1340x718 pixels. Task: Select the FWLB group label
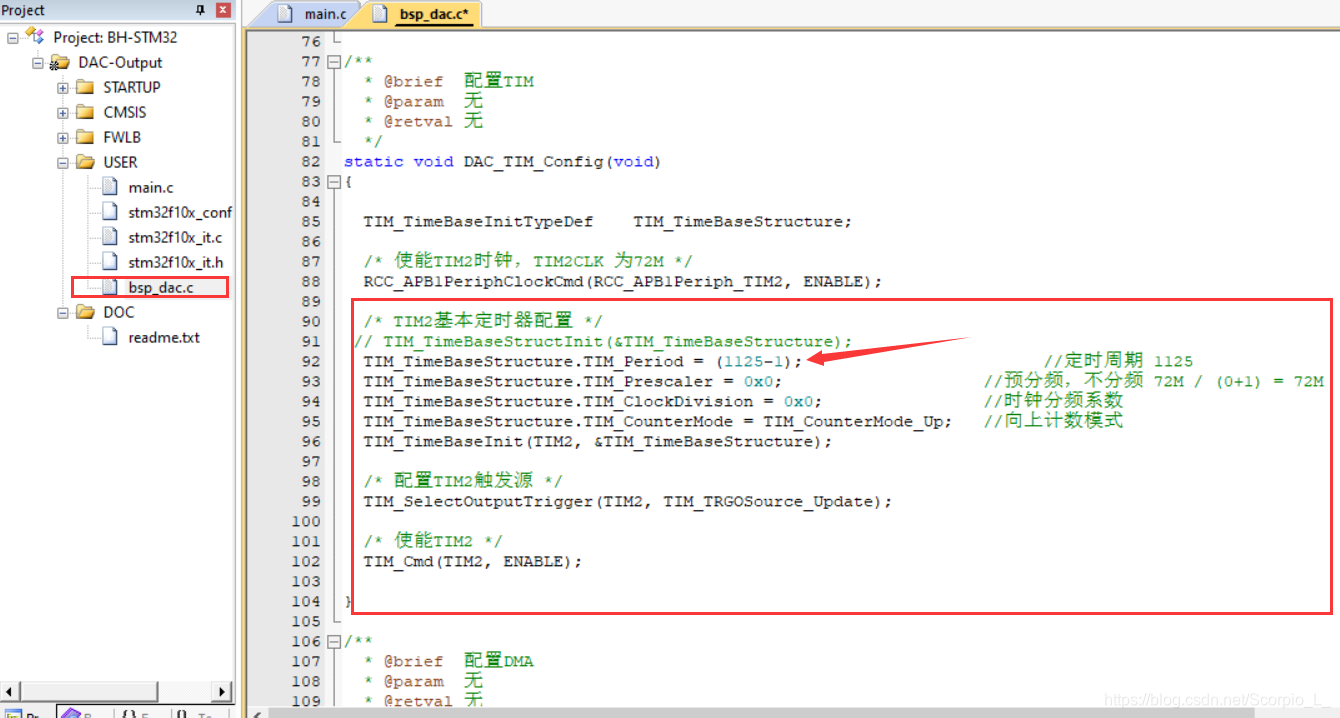click(x=122, y=137)
